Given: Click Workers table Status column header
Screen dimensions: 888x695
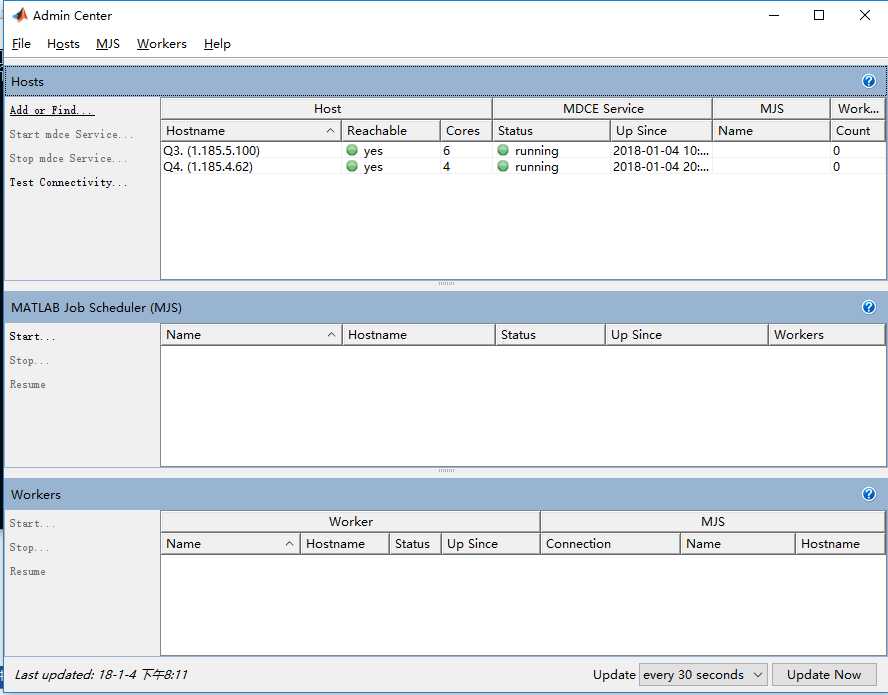Looking at the screenshot, I should click(415, 543).
